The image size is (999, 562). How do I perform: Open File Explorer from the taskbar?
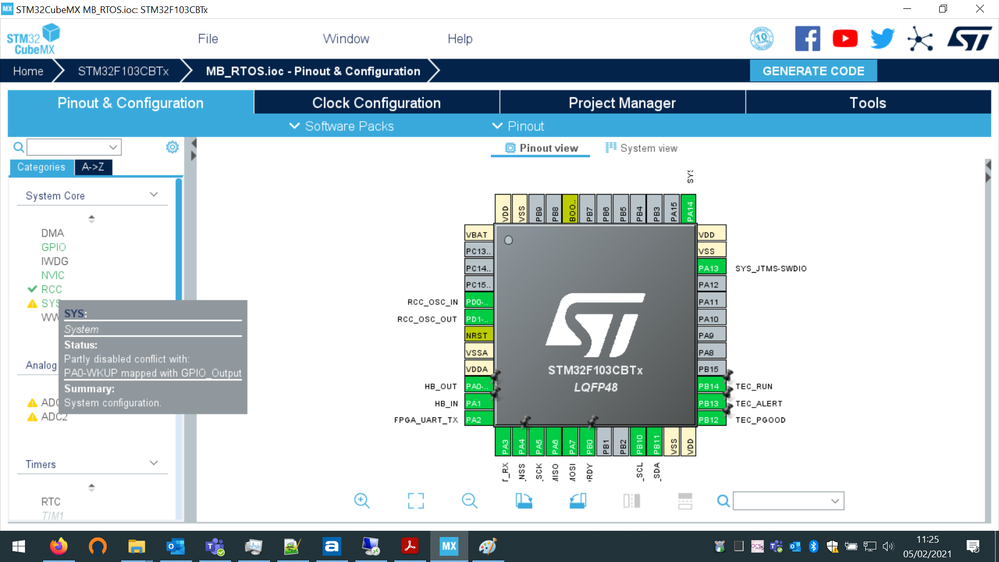pos(136,546)
